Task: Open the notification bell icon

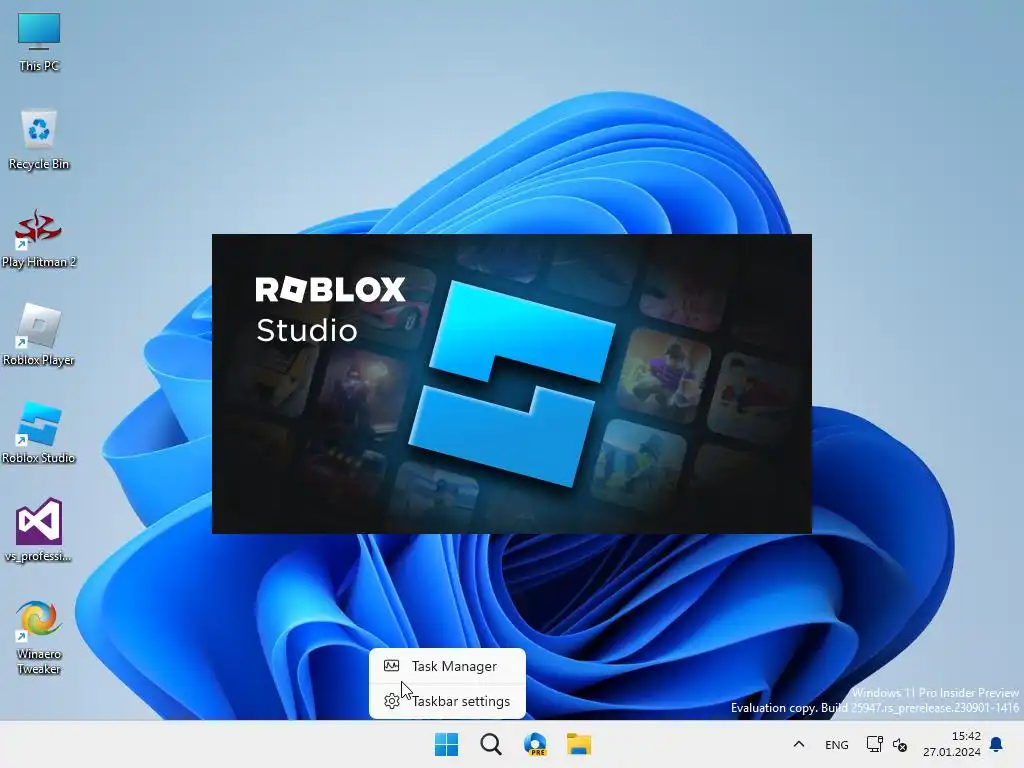Action: (x=997, y=744)
